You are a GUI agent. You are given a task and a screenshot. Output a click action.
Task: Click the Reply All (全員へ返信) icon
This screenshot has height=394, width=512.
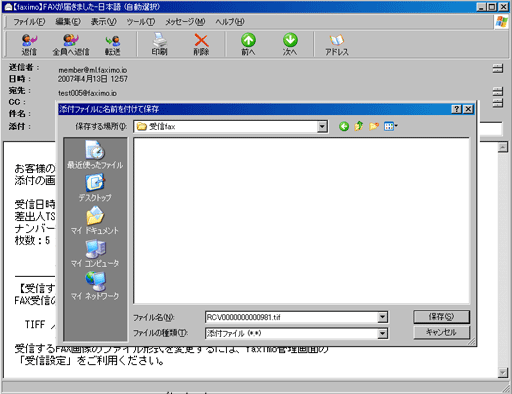point(71,44)
